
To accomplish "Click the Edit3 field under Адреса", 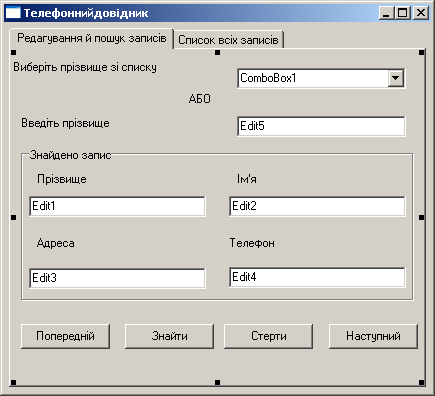I will point(117,278).
